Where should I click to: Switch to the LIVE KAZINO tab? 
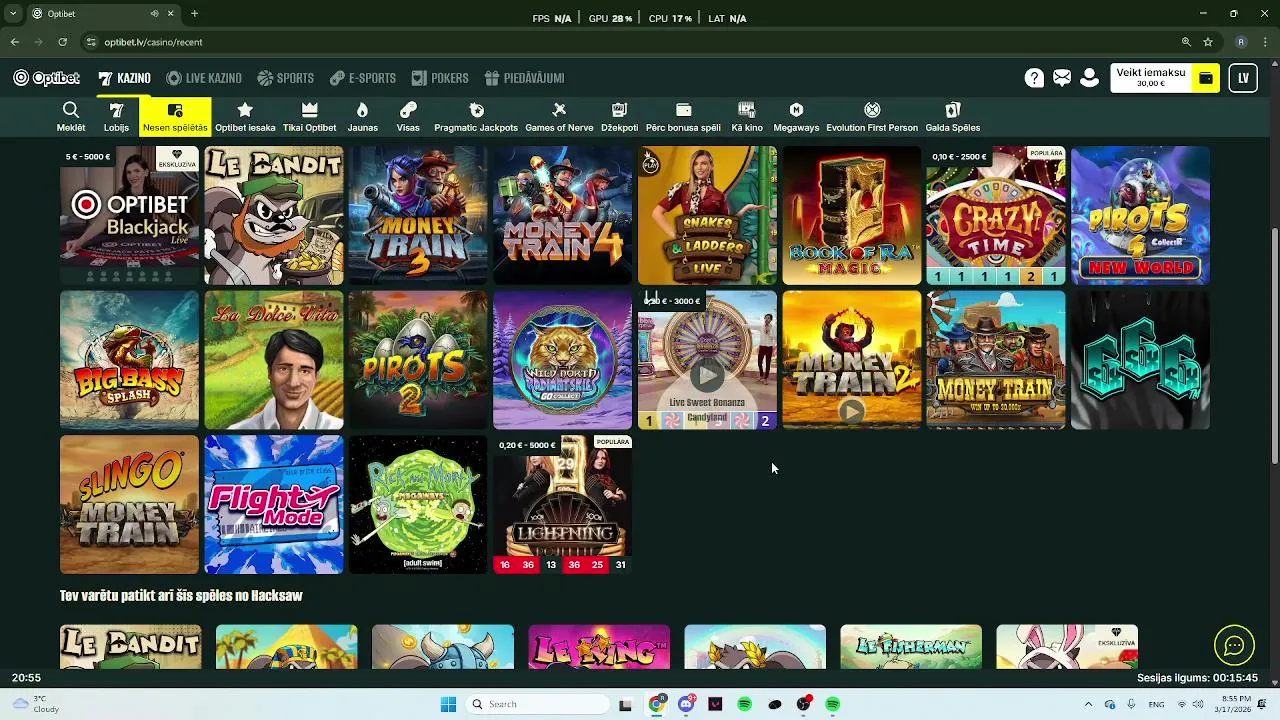[204, 78]
